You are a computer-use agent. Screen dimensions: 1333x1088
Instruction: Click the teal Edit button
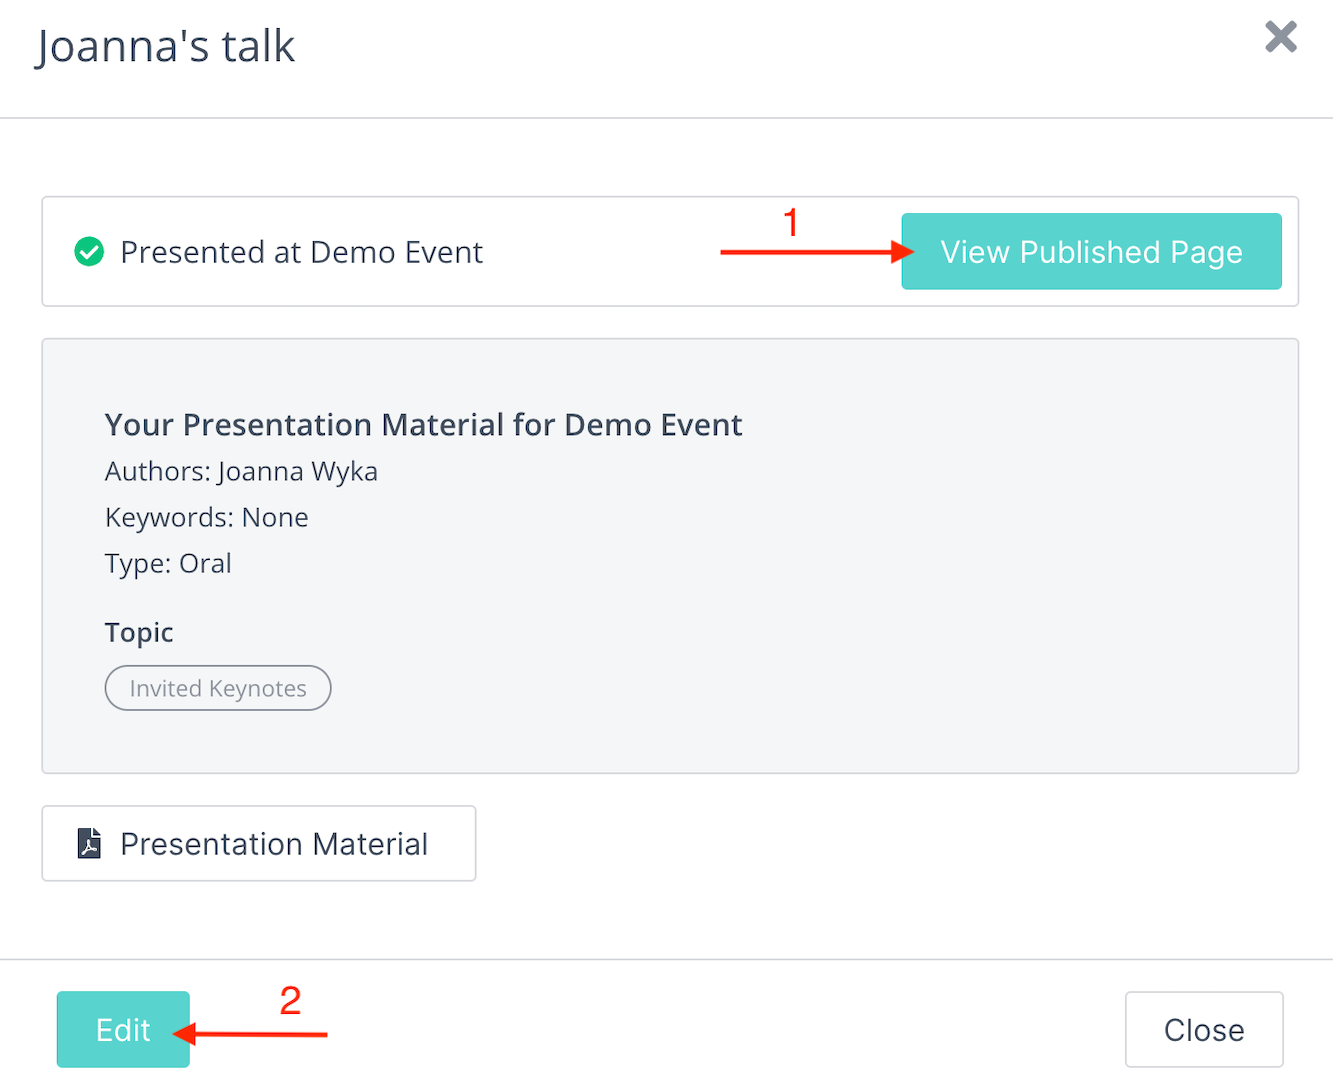(x=123, y=1029)
